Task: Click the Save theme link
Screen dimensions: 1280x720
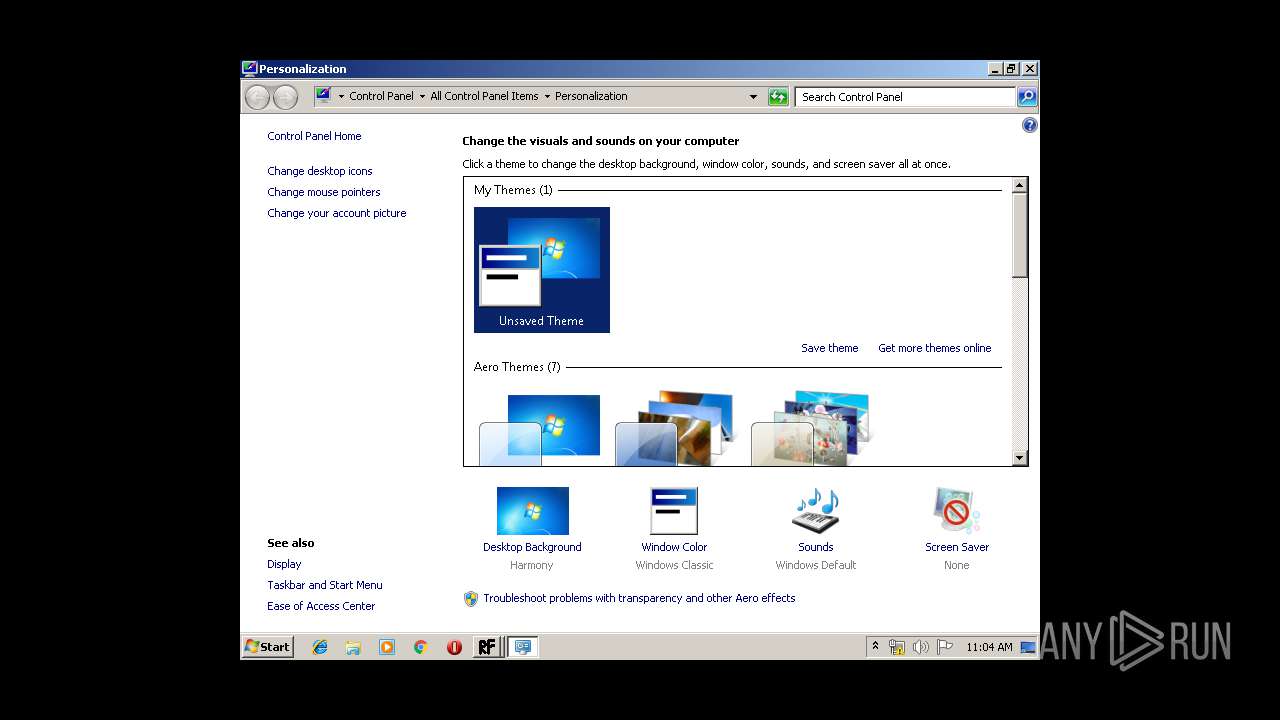Action: [x=829, y=348]
